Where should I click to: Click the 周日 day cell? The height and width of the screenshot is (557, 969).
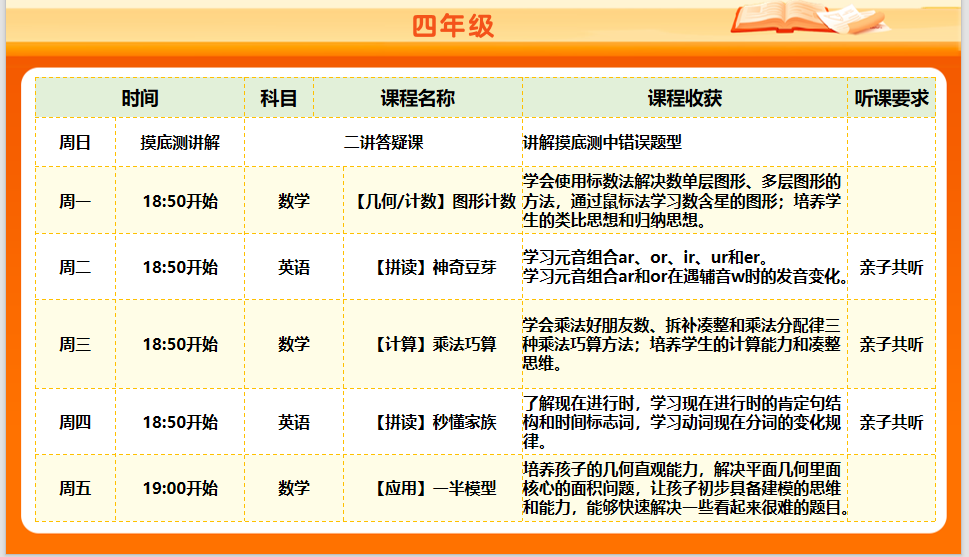[x=75, y=143]
